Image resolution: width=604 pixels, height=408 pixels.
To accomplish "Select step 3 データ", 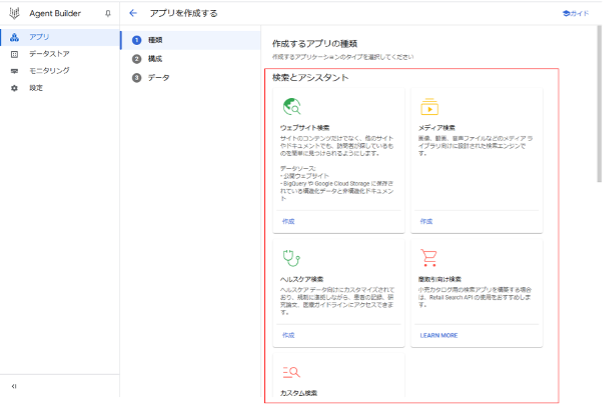I will coord(191,78).
